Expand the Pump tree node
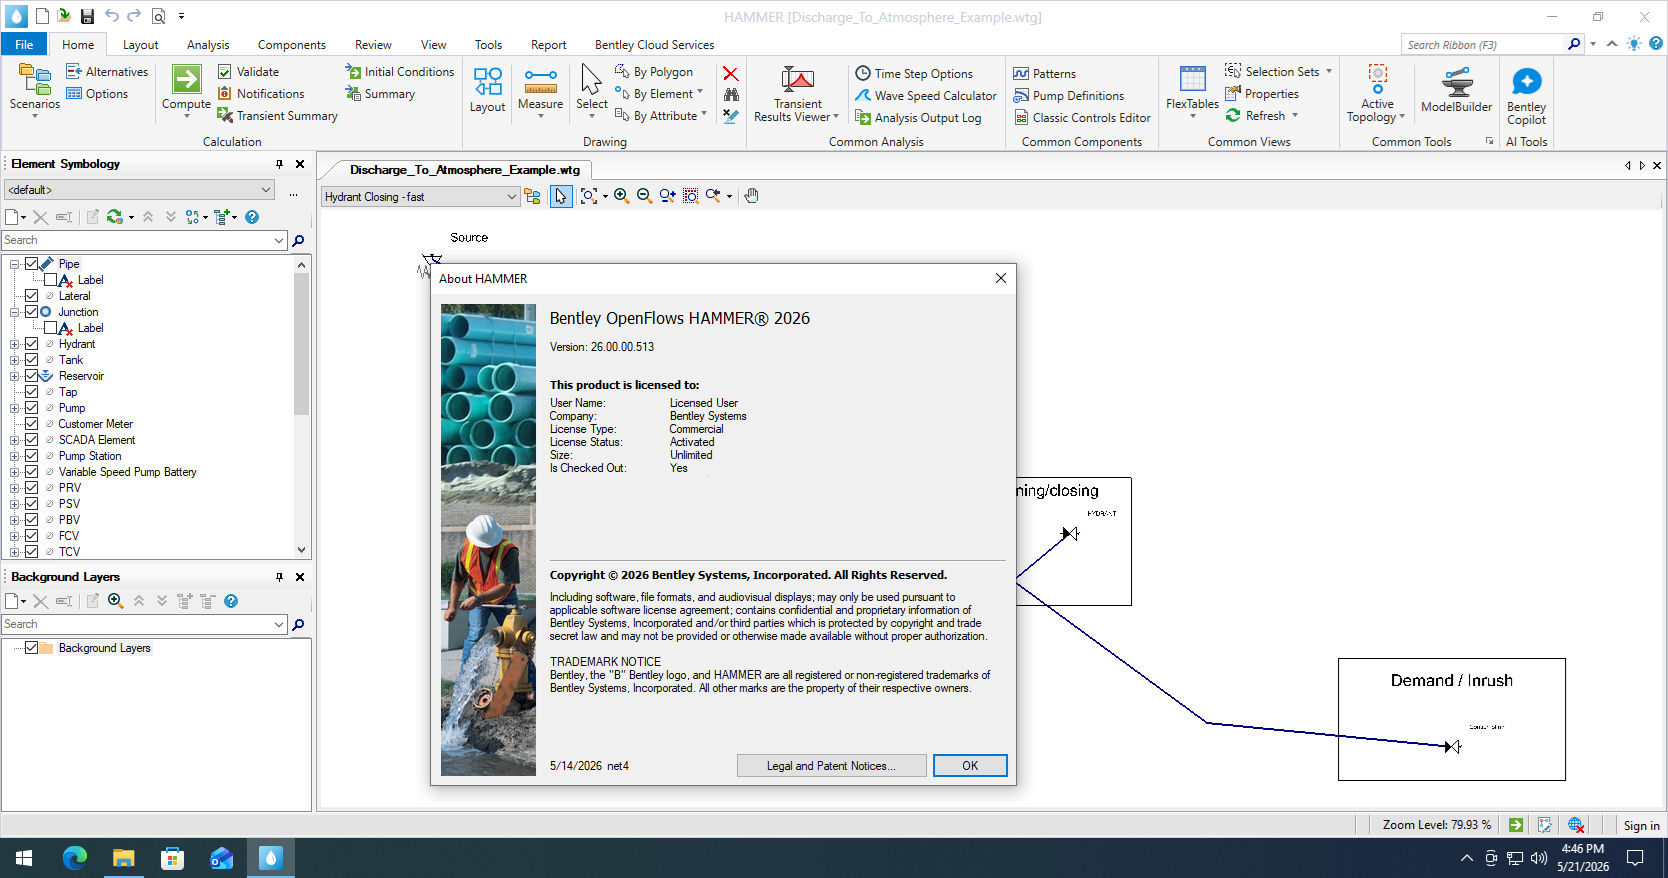The width and height of the screenshot is (1668, 878). tap(15, 408)
